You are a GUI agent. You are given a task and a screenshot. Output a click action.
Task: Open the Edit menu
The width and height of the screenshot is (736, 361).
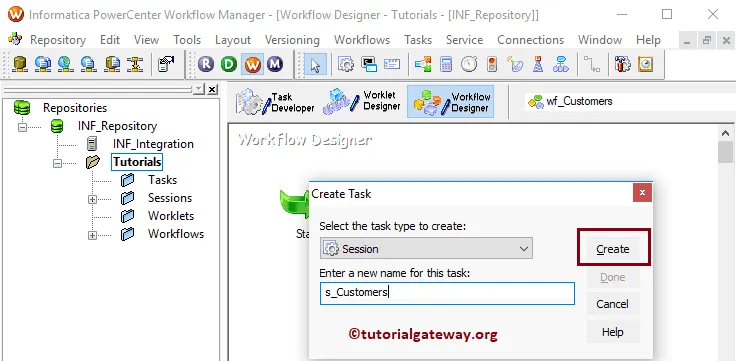(110, 40)
